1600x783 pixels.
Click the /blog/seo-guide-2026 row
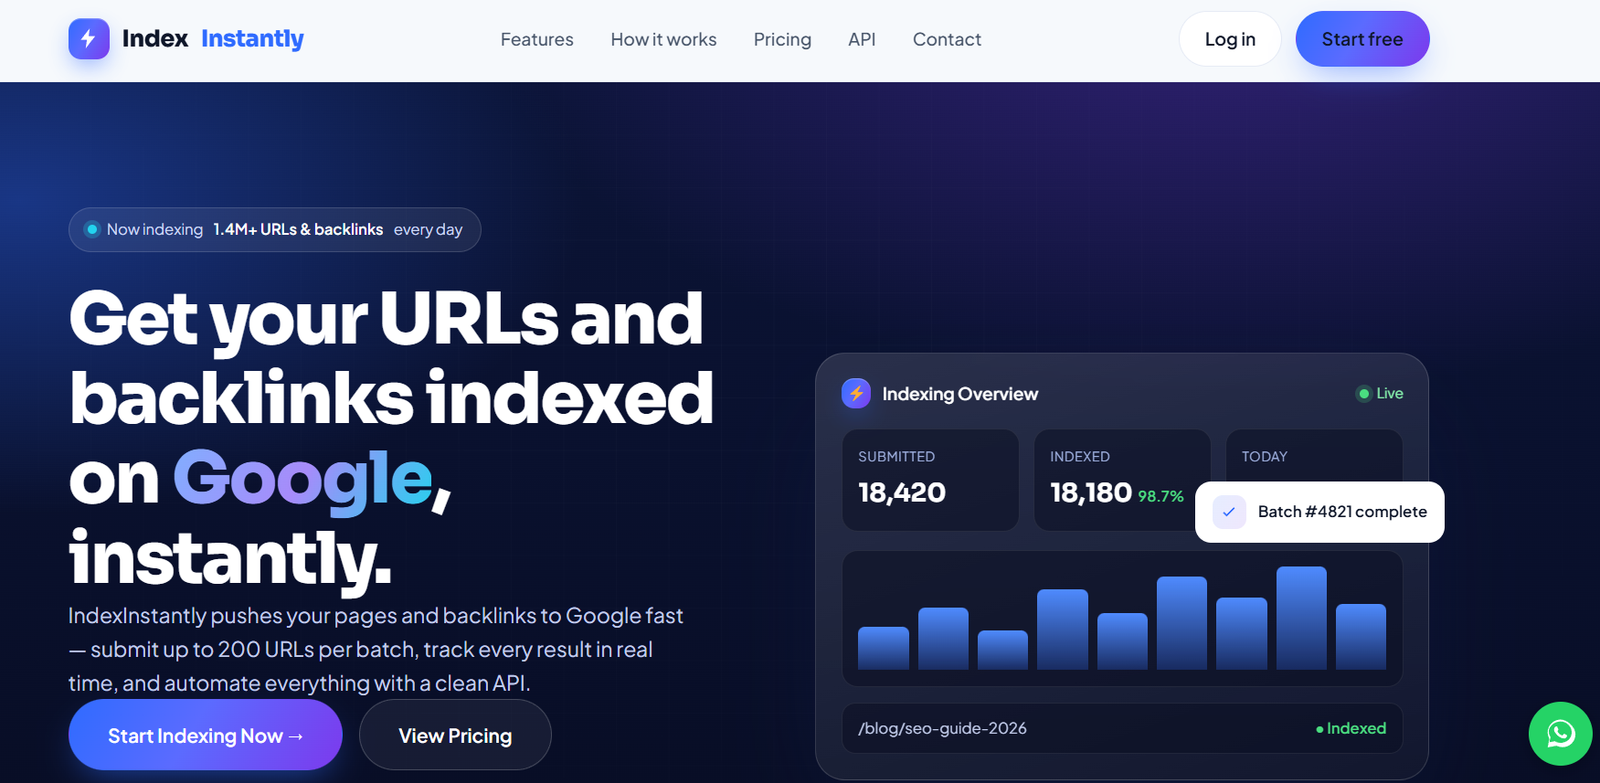tap(1122, 728)
